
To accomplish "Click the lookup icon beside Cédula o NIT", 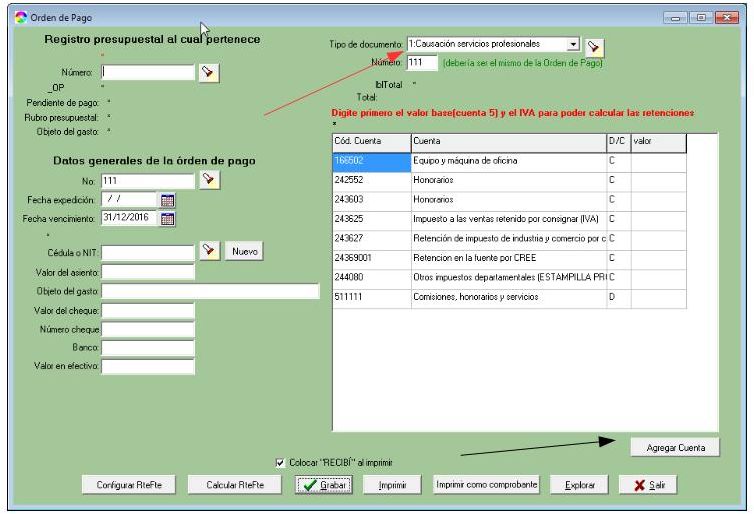I will pos(209,251).
